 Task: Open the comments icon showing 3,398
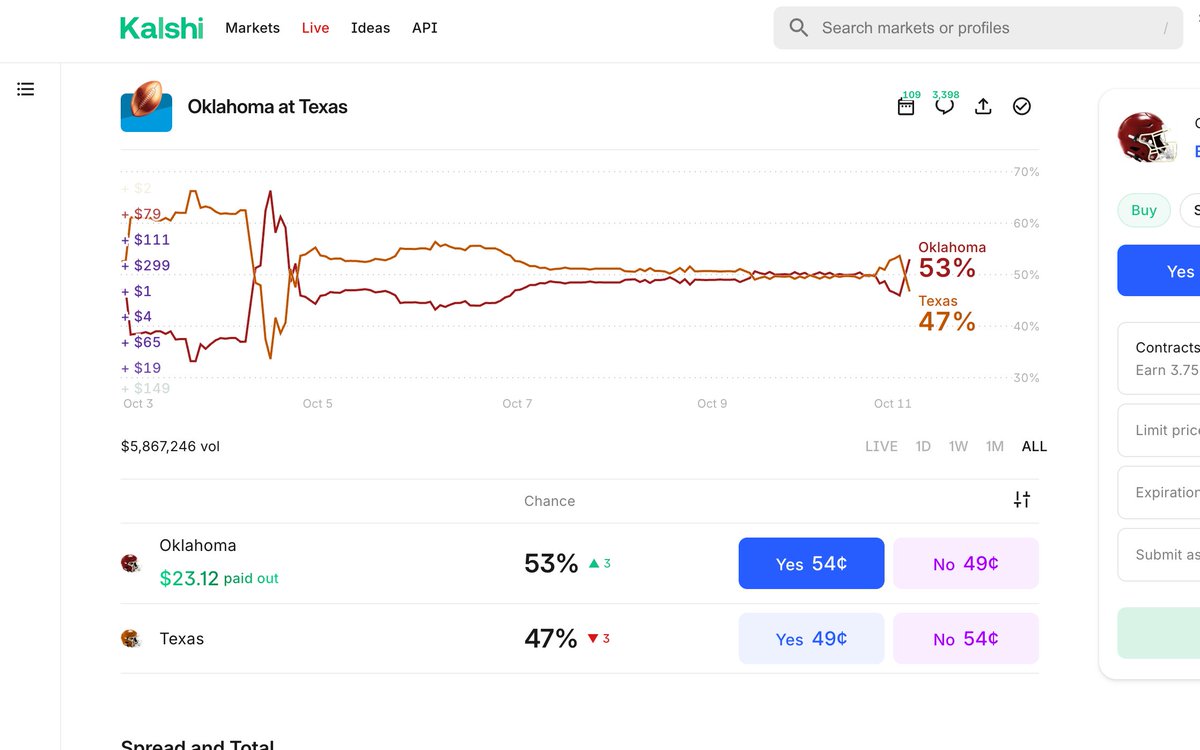point(944,106)
